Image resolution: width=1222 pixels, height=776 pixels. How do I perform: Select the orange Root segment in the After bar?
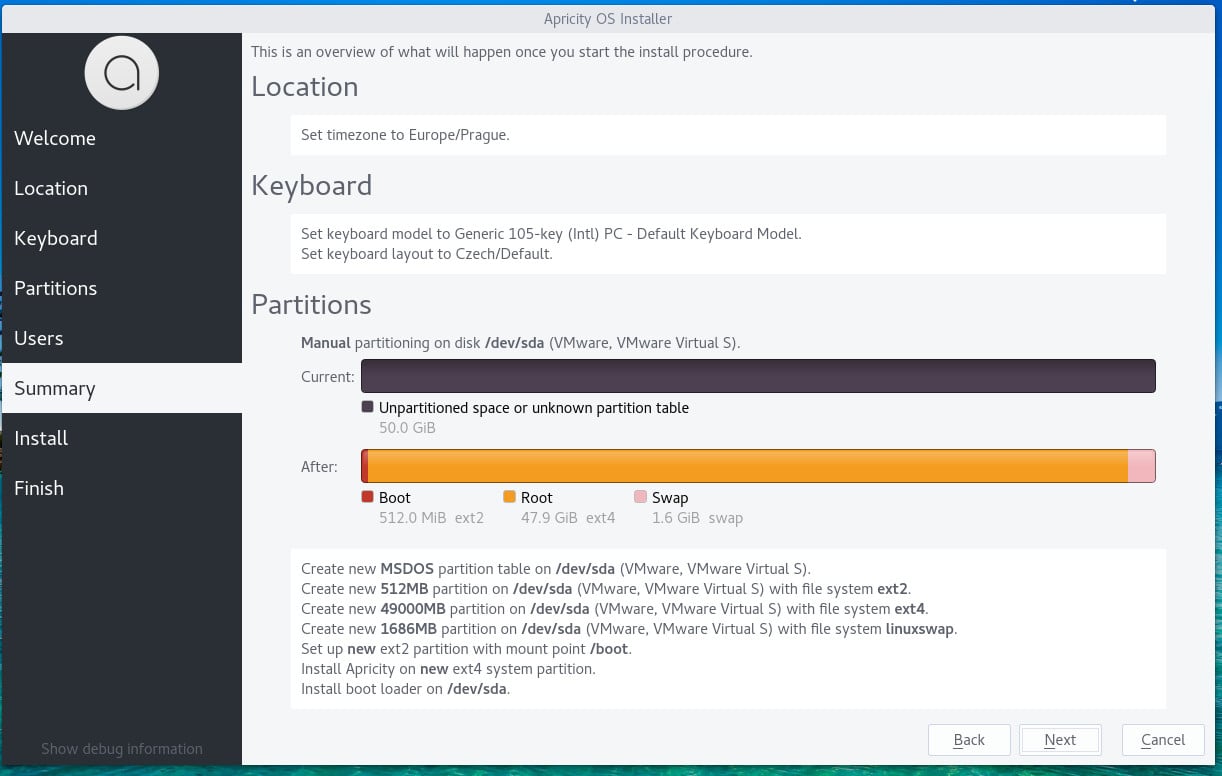740,465
